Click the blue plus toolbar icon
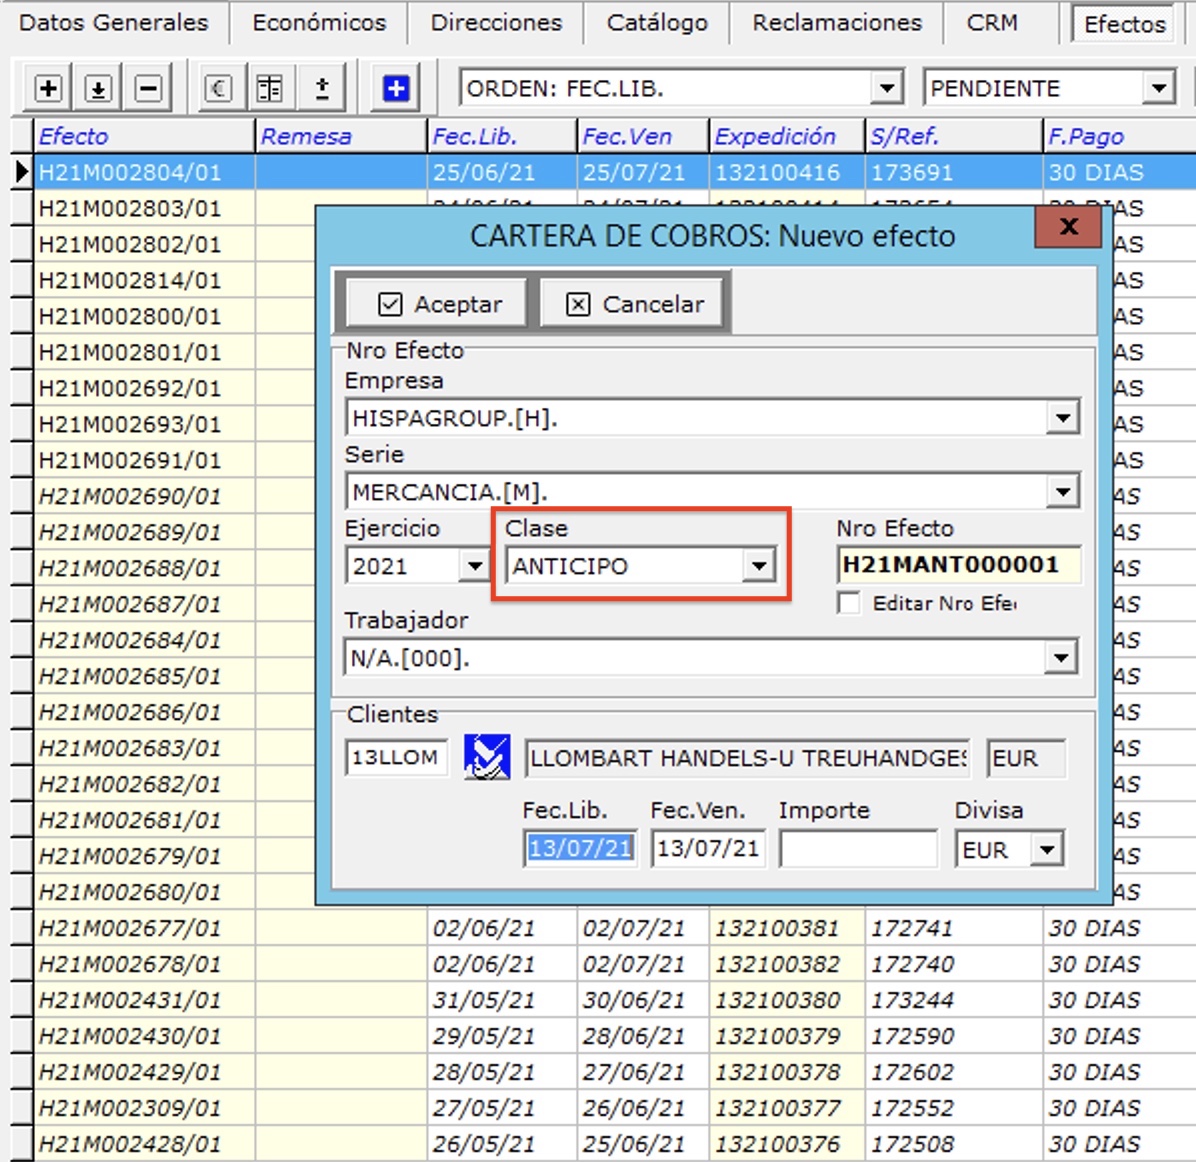 (x=396, y=89)
